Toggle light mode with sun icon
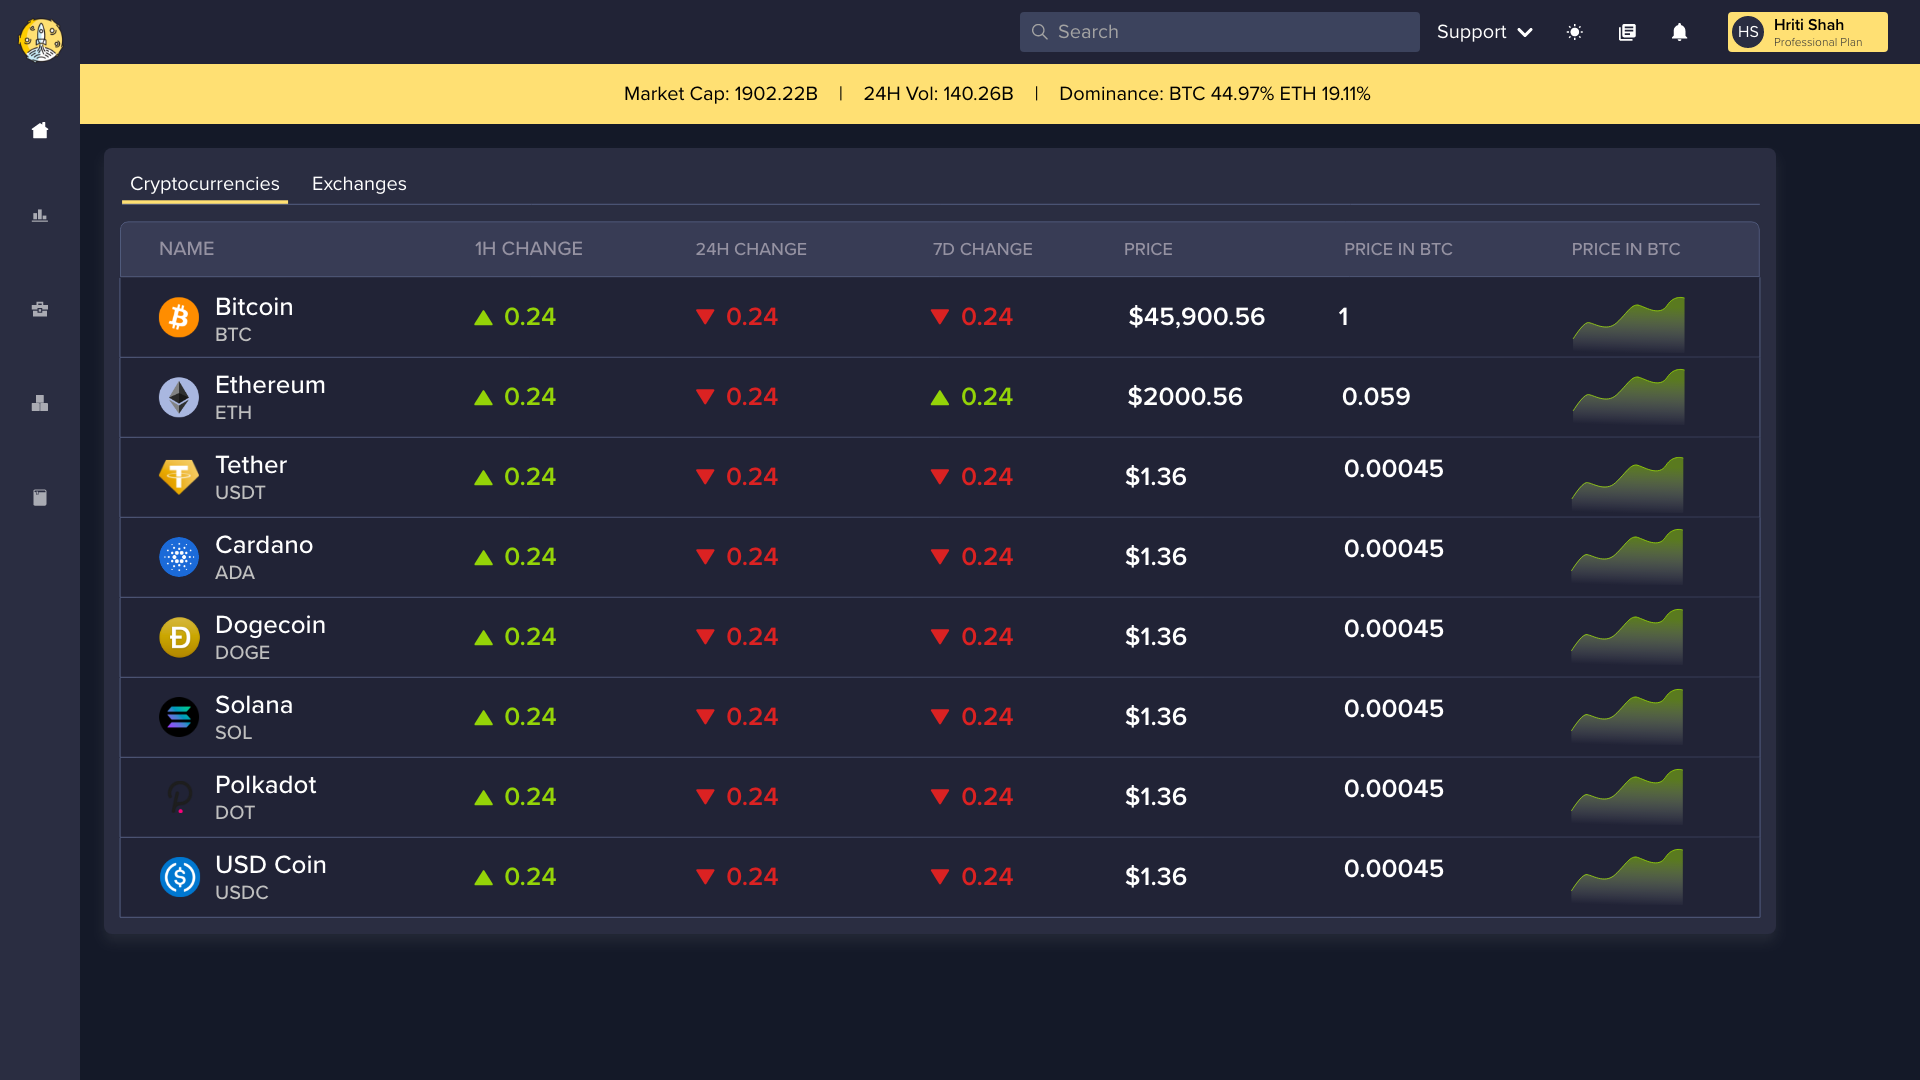This screenshot has width=1920, height=1080. 1574,32
